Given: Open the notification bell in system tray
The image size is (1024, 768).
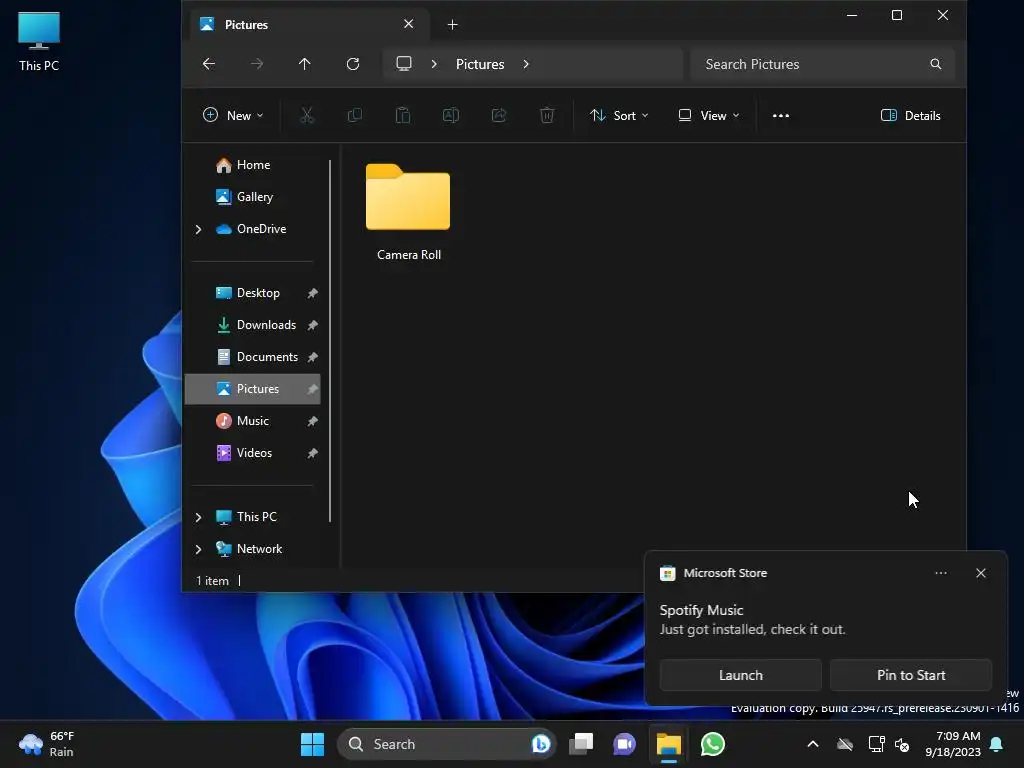Looking at the screenshot, I should tap(997, 744).
